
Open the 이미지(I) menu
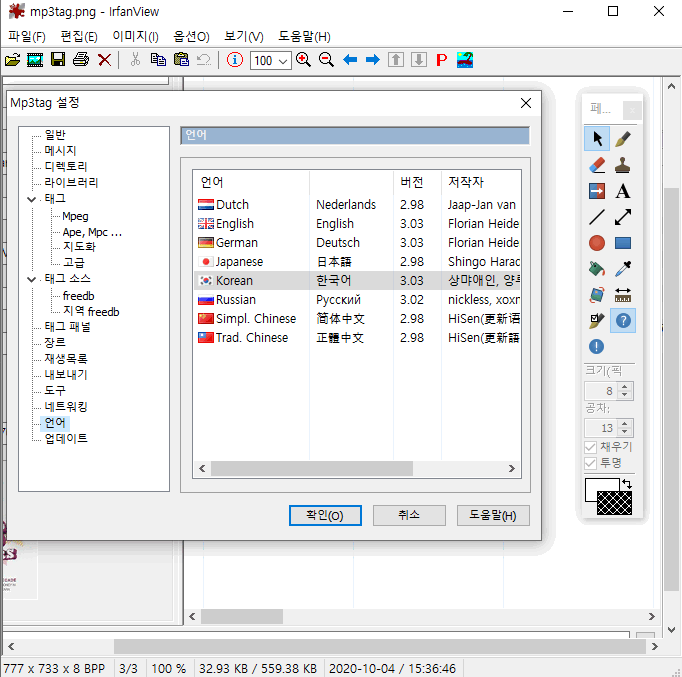135,37
